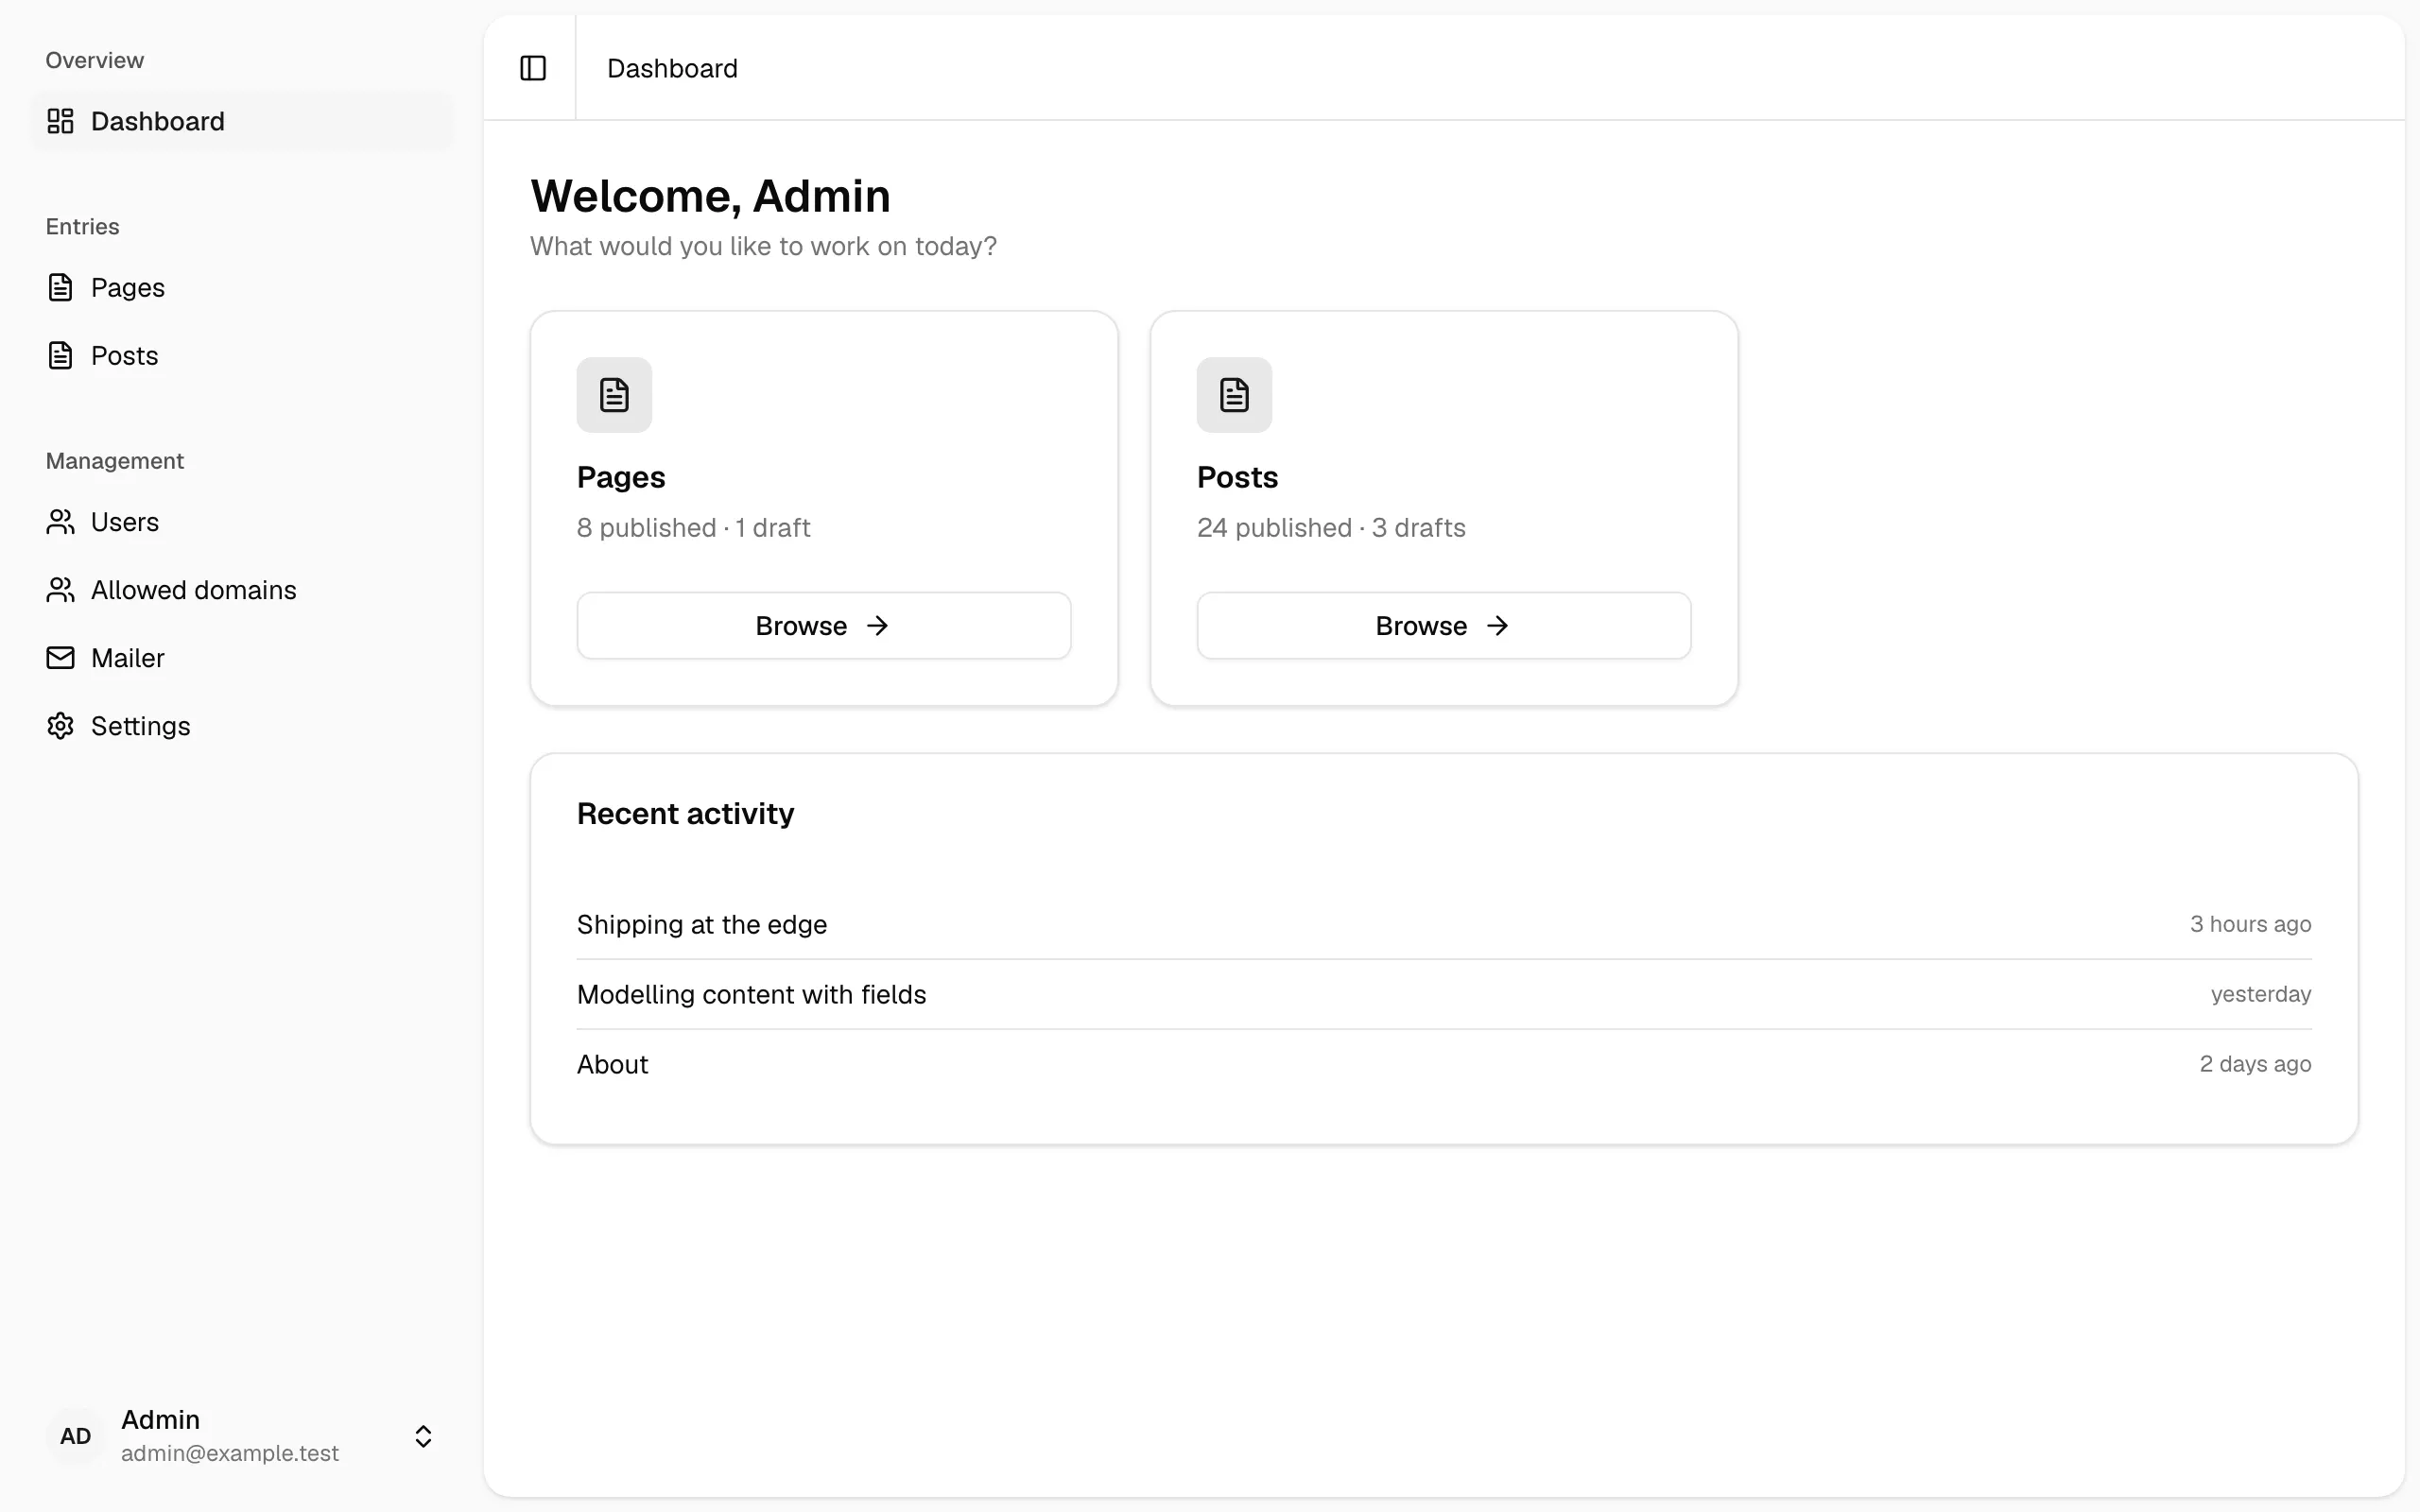Open Posts in the sidebar menu
Viewport: 2420px width, 1512px height.
pos(242,355)
